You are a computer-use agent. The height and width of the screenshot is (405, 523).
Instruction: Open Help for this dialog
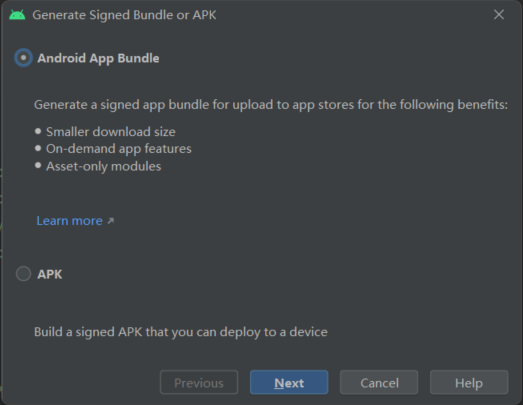pos(469,382)
